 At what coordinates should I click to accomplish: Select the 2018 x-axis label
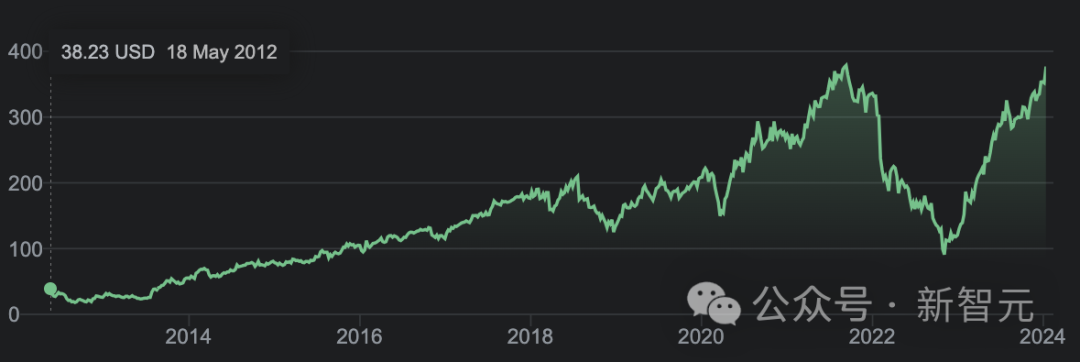click(530, 337)
